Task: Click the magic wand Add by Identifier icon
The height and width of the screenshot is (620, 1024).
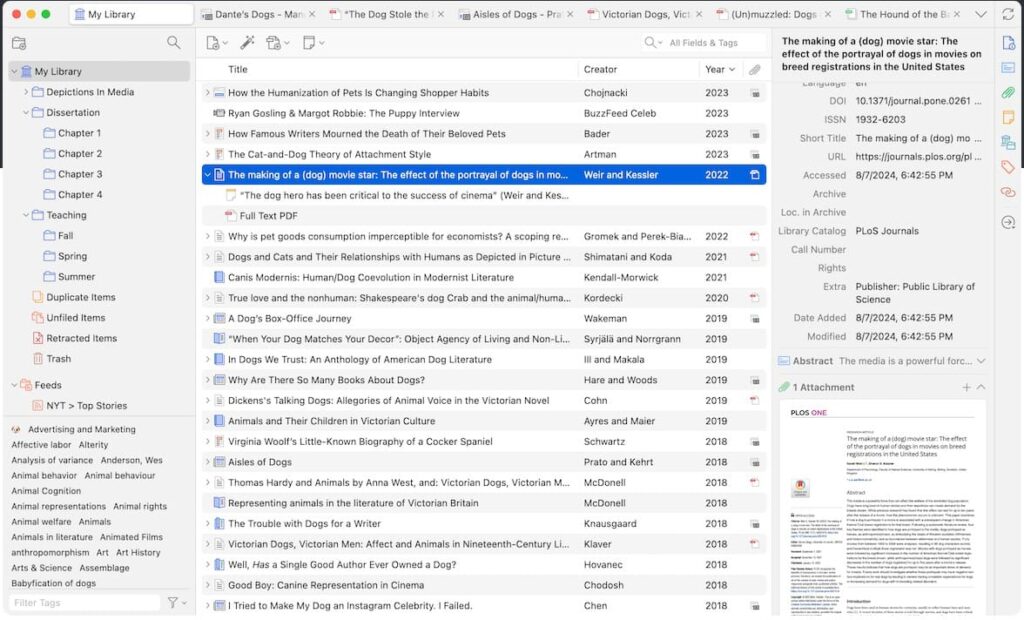Action: tap(247, 43)
